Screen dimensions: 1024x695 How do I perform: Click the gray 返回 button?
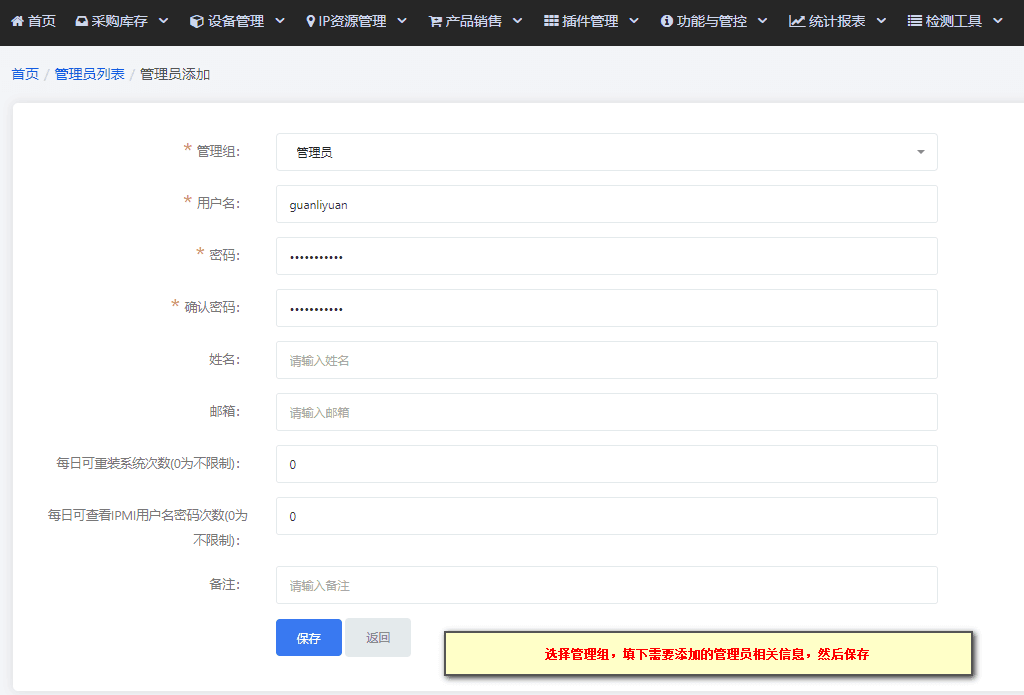pos(378,638)
